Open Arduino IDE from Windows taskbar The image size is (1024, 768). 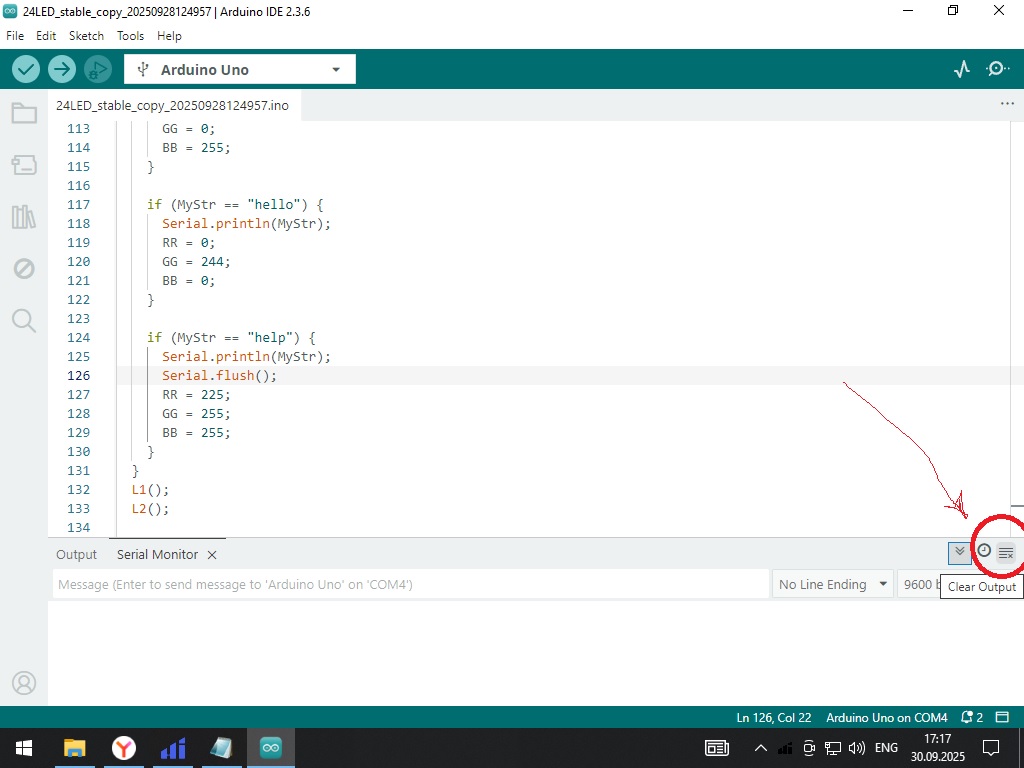point(271,747)
